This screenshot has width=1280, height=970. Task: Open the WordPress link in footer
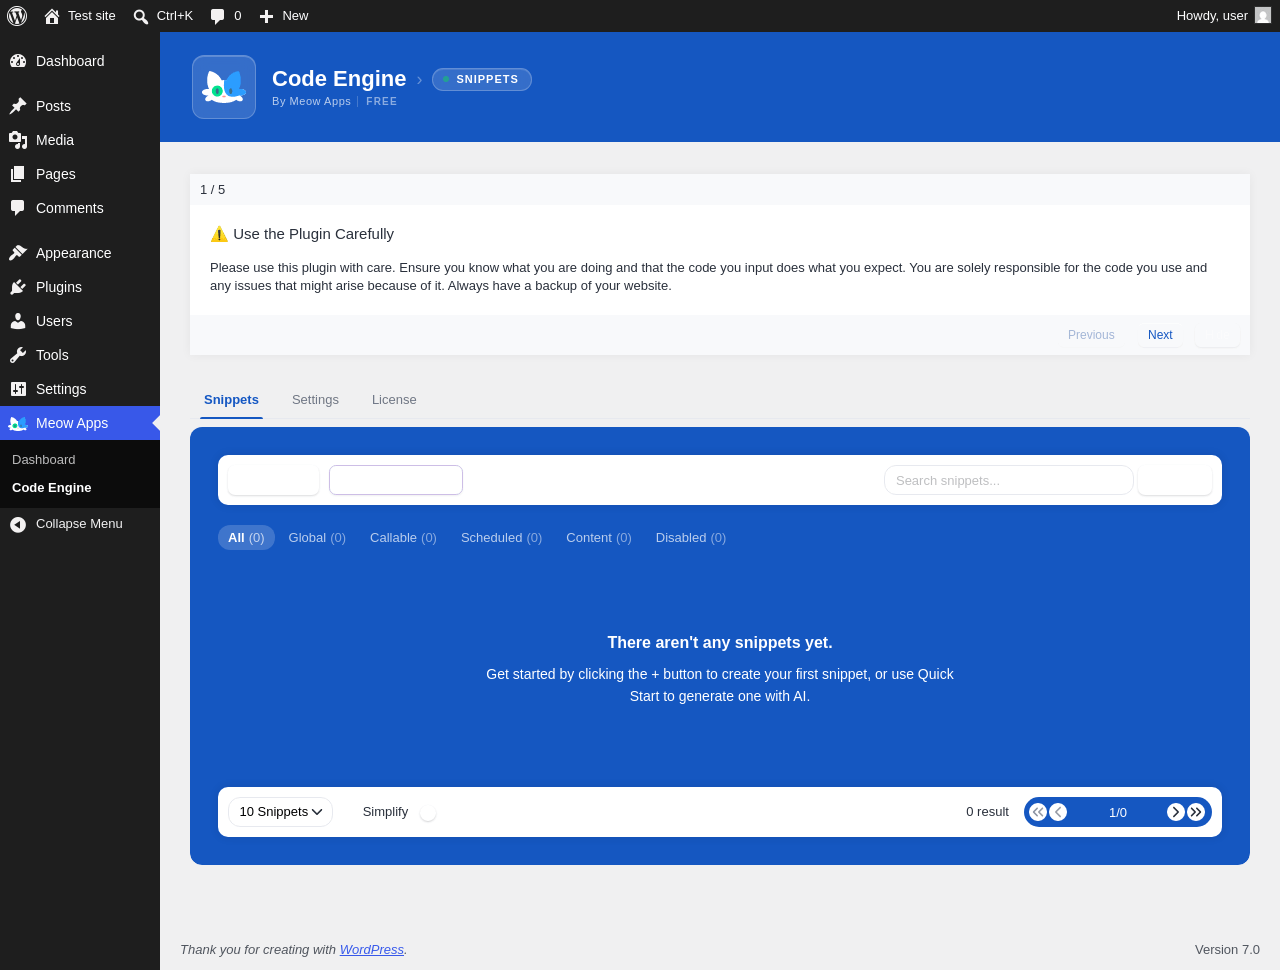[372, 950]
